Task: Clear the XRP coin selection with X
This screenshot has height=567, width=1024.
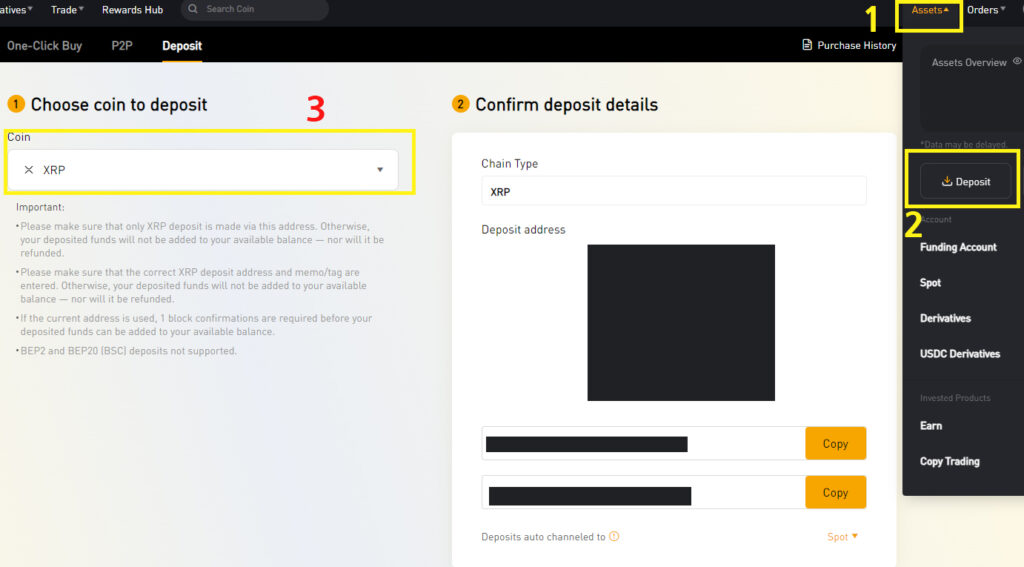Action: pyautogui.click(x=29, y=170)
